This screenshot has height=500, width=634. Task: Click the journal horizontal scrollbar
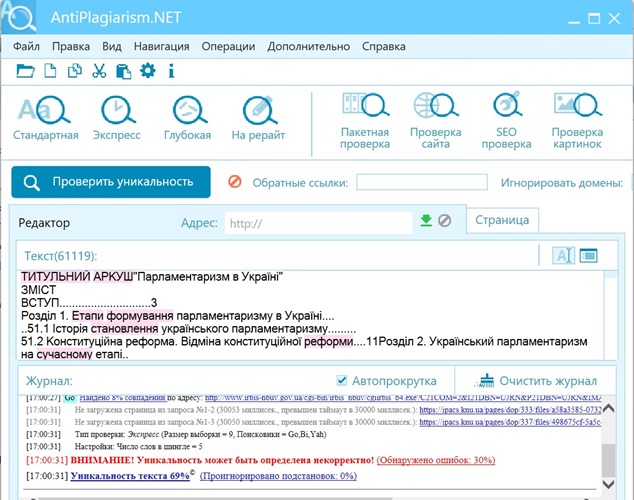click(x=215, y=498)
